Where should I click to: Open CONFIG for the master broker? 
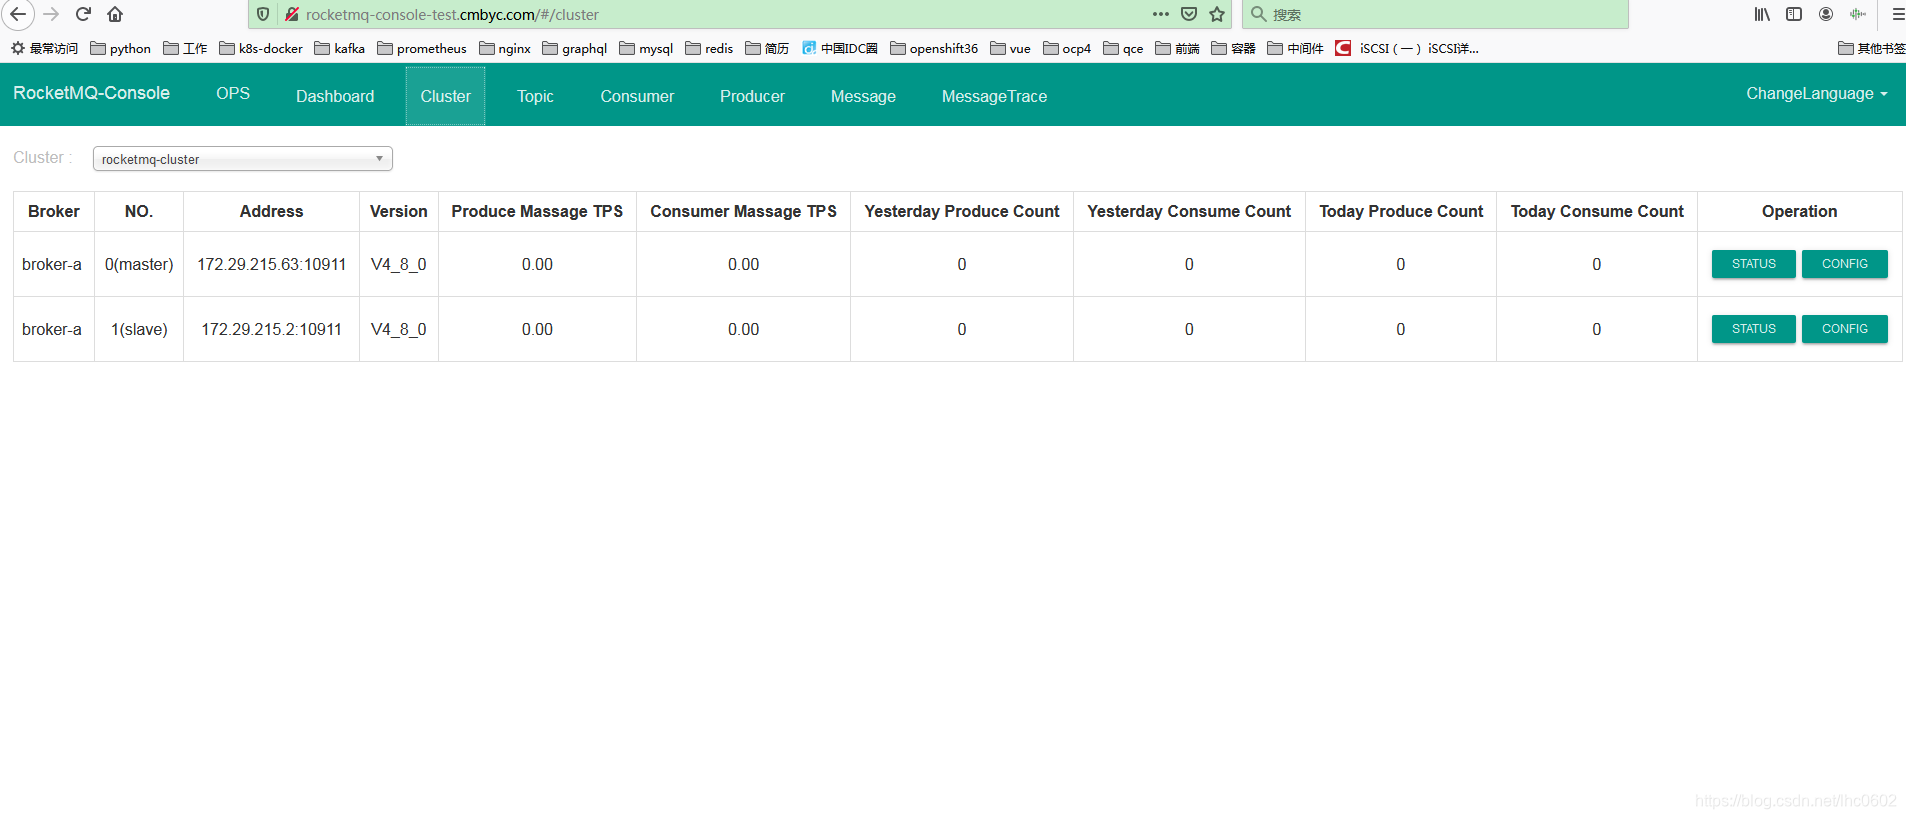[1844, 264]
